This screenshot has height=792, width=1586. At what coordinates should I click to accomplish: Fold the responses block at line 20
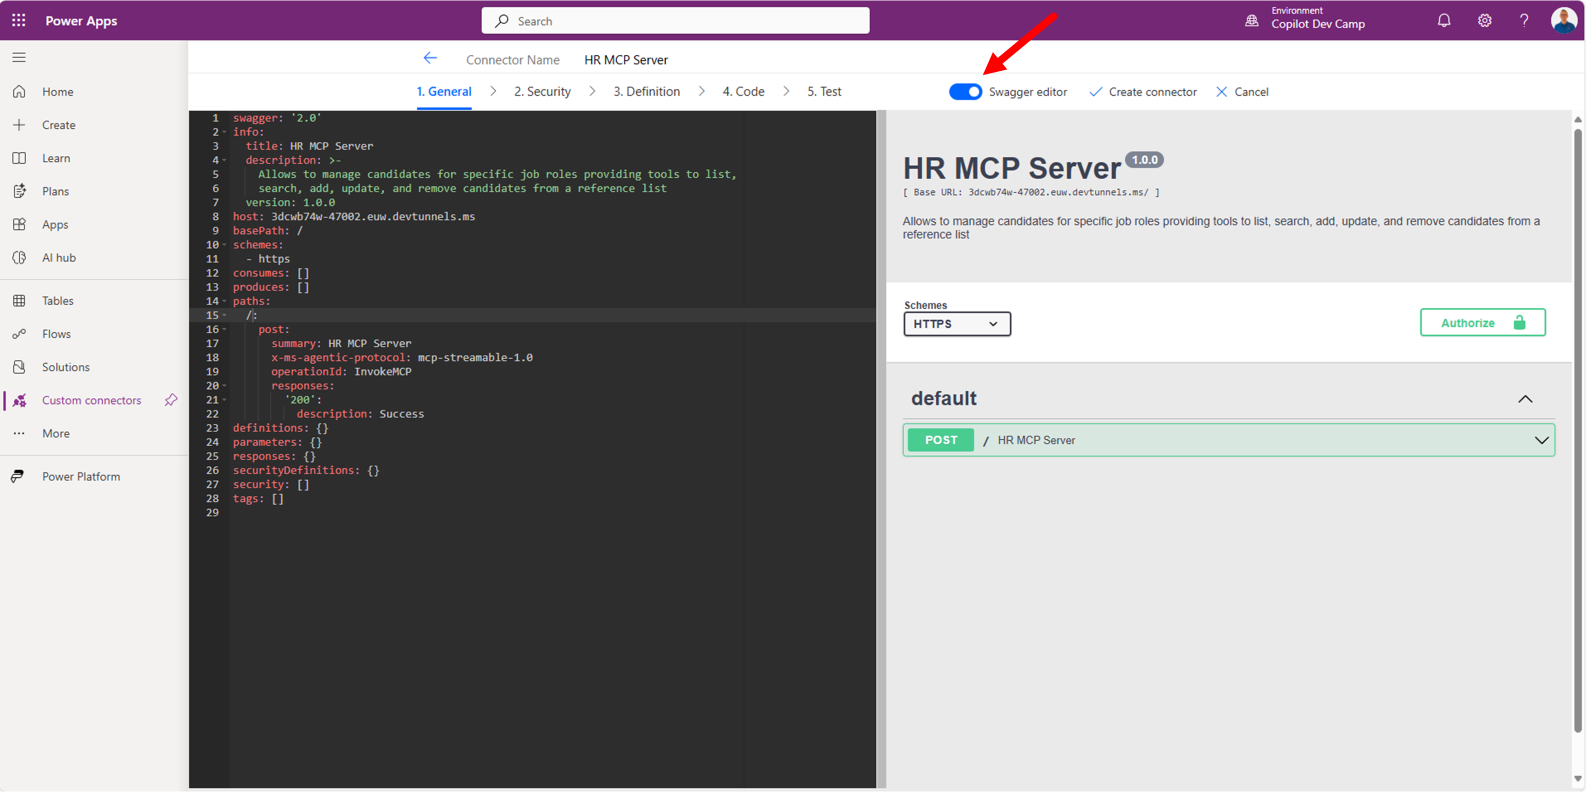pos(224,385)
